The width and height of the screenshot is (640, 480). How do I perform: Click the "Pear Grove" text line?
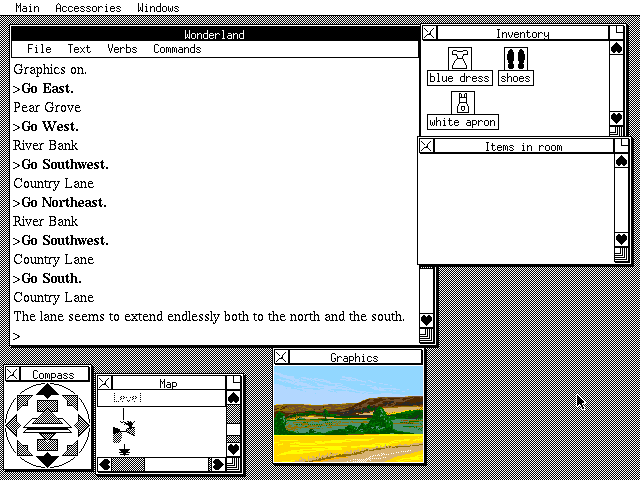click(x=47, y=107)
